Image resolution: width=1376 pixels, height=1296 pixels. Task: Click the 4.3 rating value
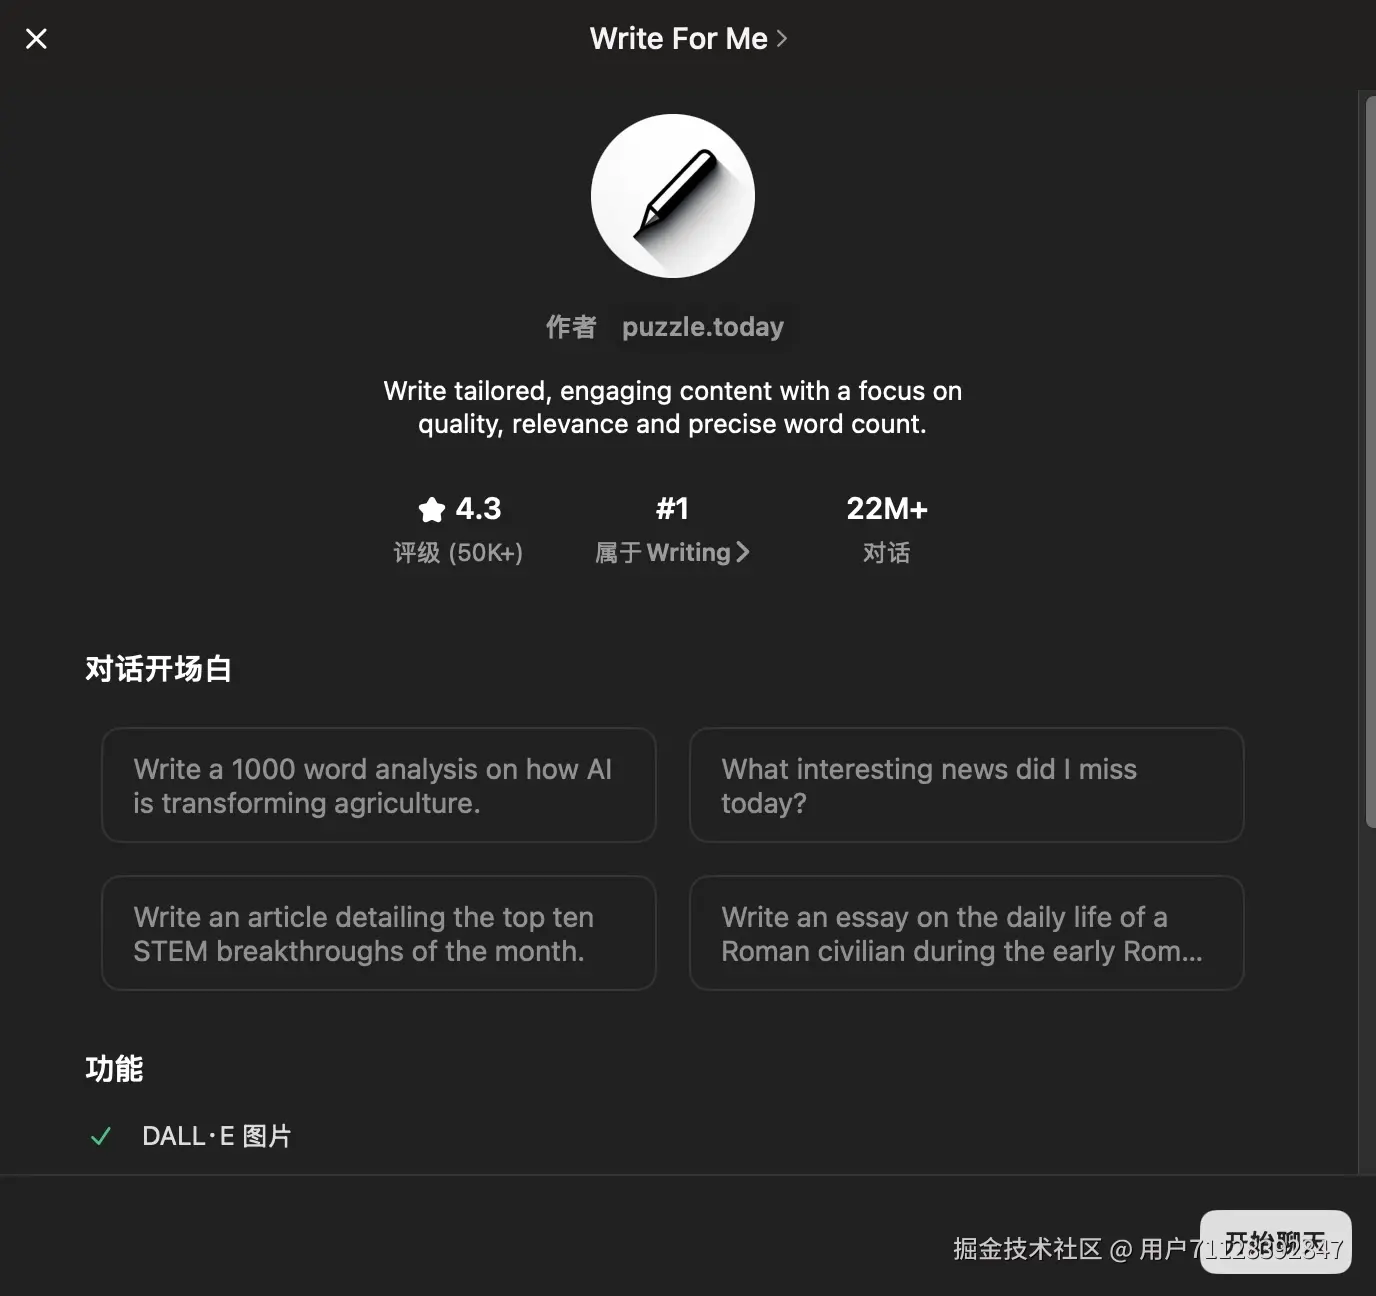coord(478,509)
